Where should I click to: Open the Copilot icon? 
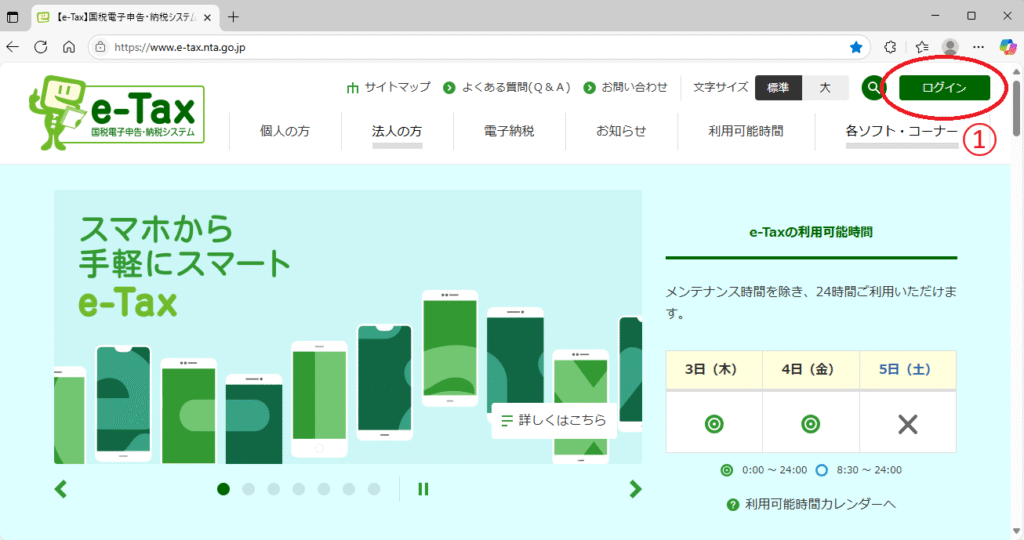click(x=1008, y=47)
